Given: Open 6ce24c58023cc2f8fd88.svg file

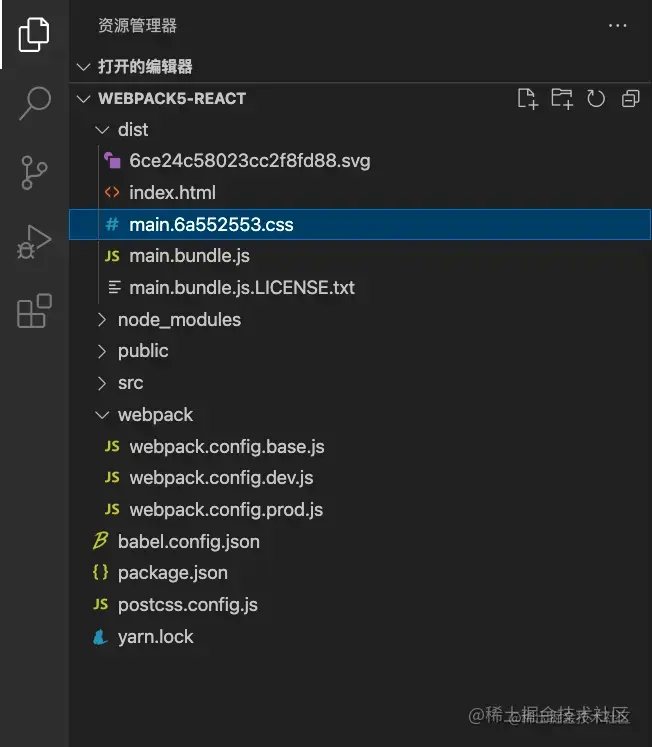Looking at the screenshot, I should 250,161.
